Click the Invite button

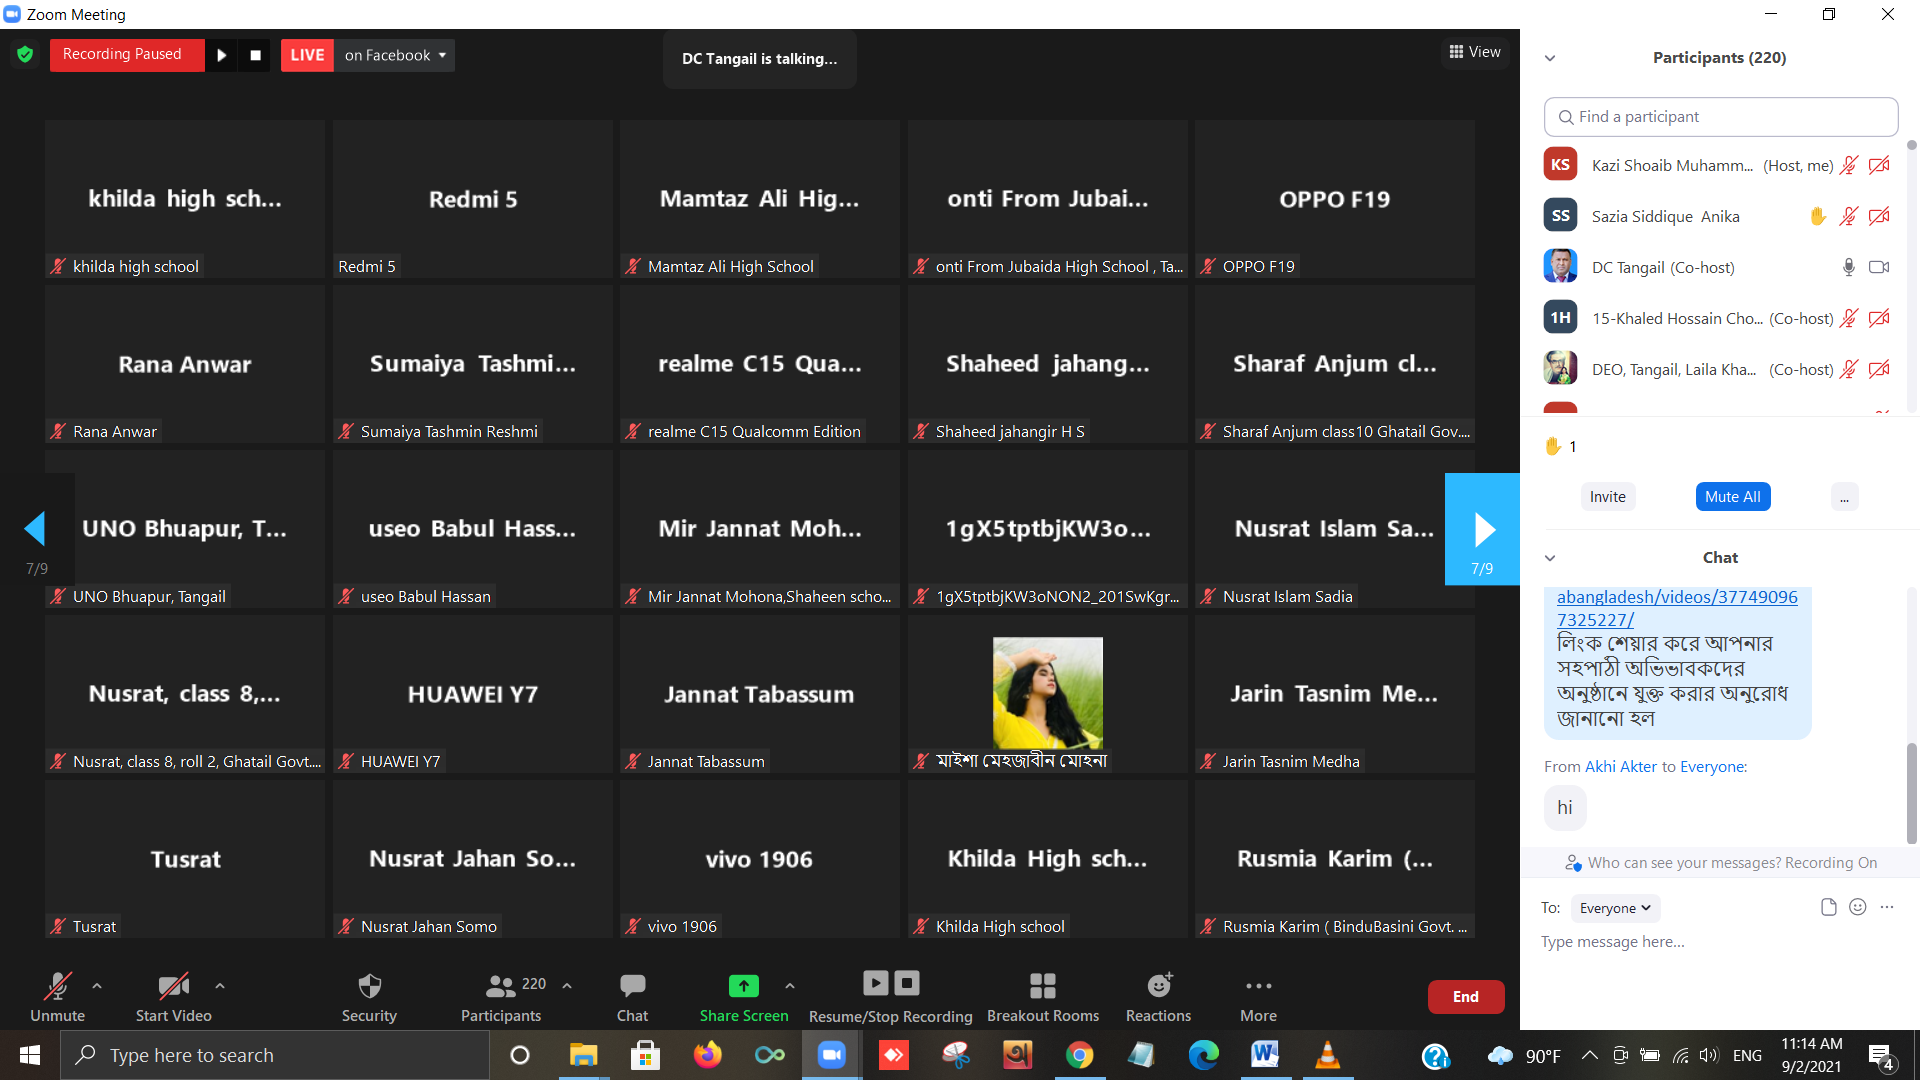point(1608,497)
